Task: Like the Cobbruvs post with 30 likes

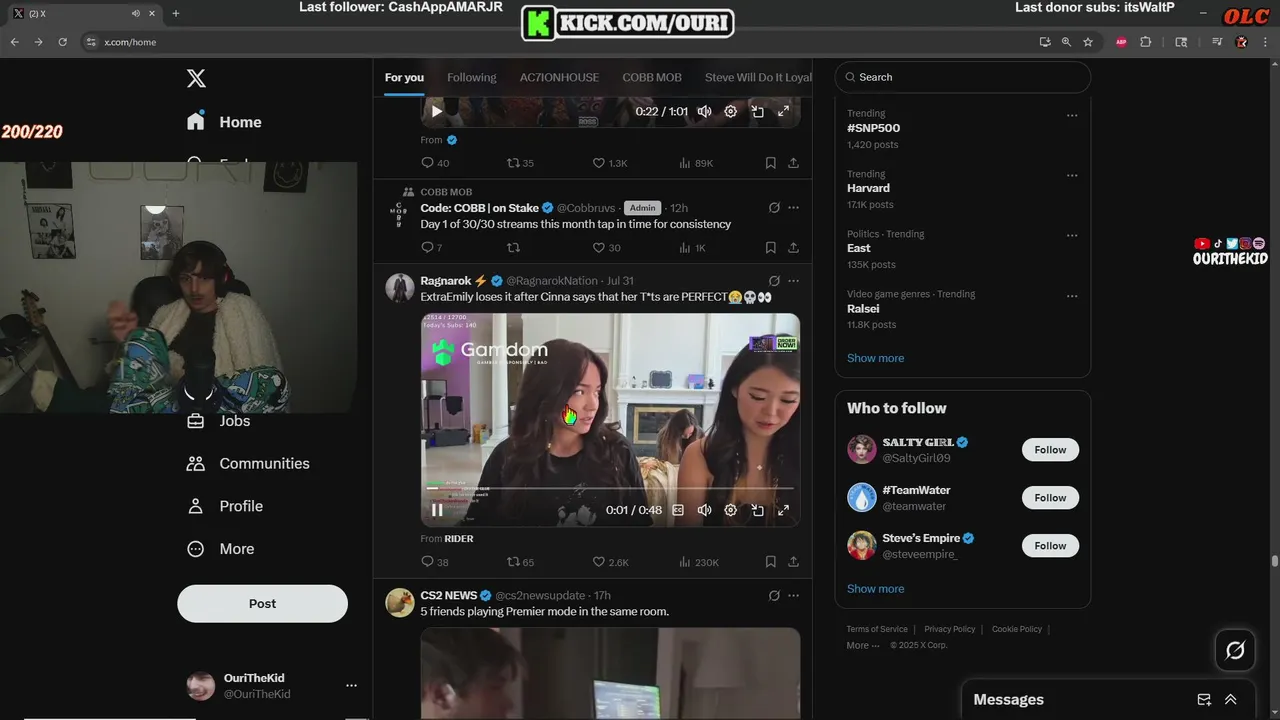Action: coord(607,247)
